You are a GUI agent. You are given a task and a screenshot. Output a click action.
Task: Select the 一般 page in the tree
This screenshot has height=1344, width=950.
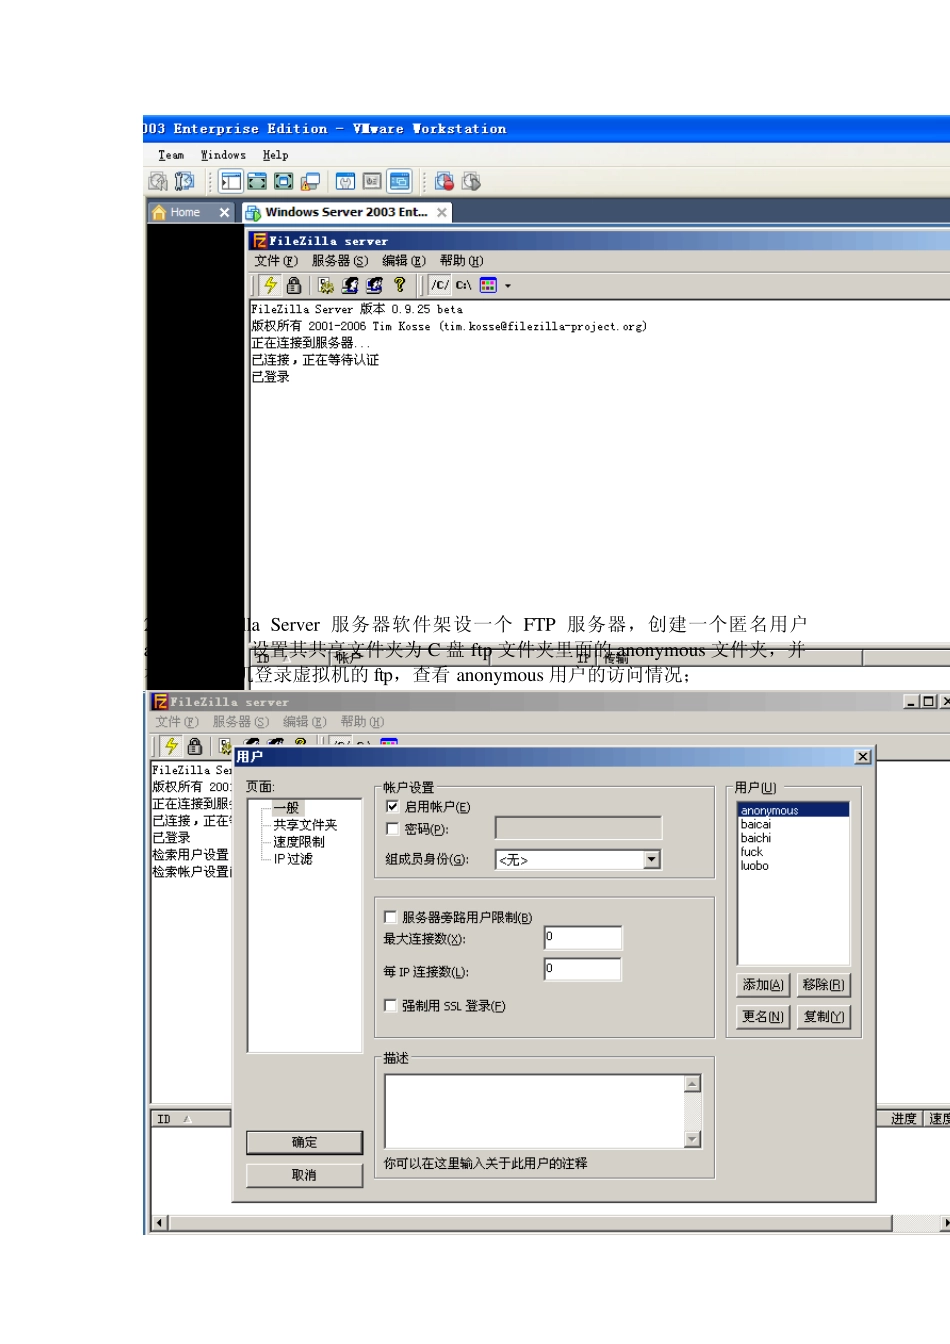(286, 807)
